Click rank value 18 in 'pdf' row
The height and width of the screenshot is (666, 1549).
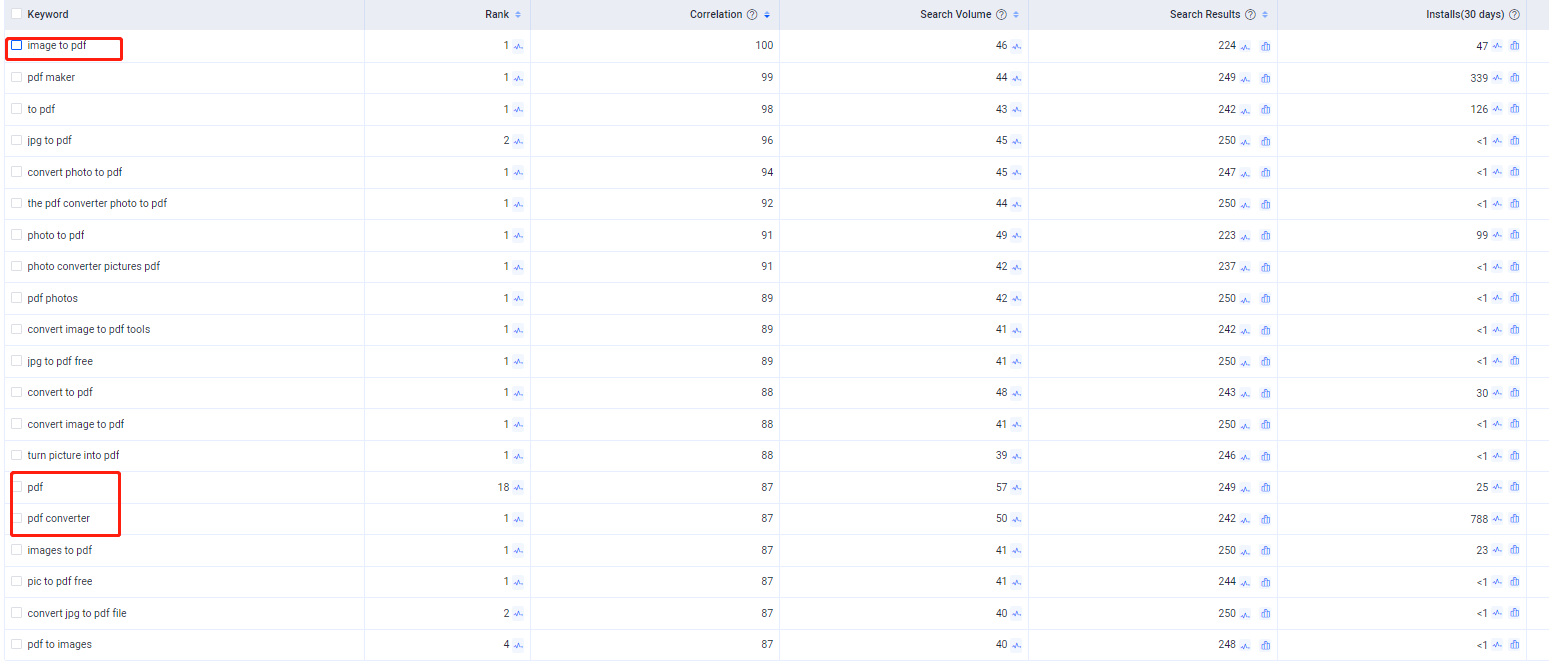504,488
